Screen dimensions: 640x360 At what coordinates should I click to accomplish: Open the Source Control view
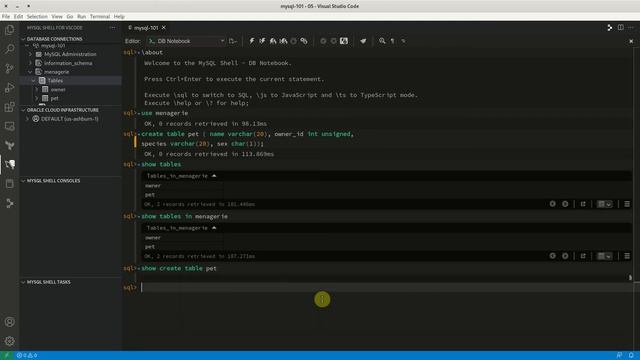point(9,68)
